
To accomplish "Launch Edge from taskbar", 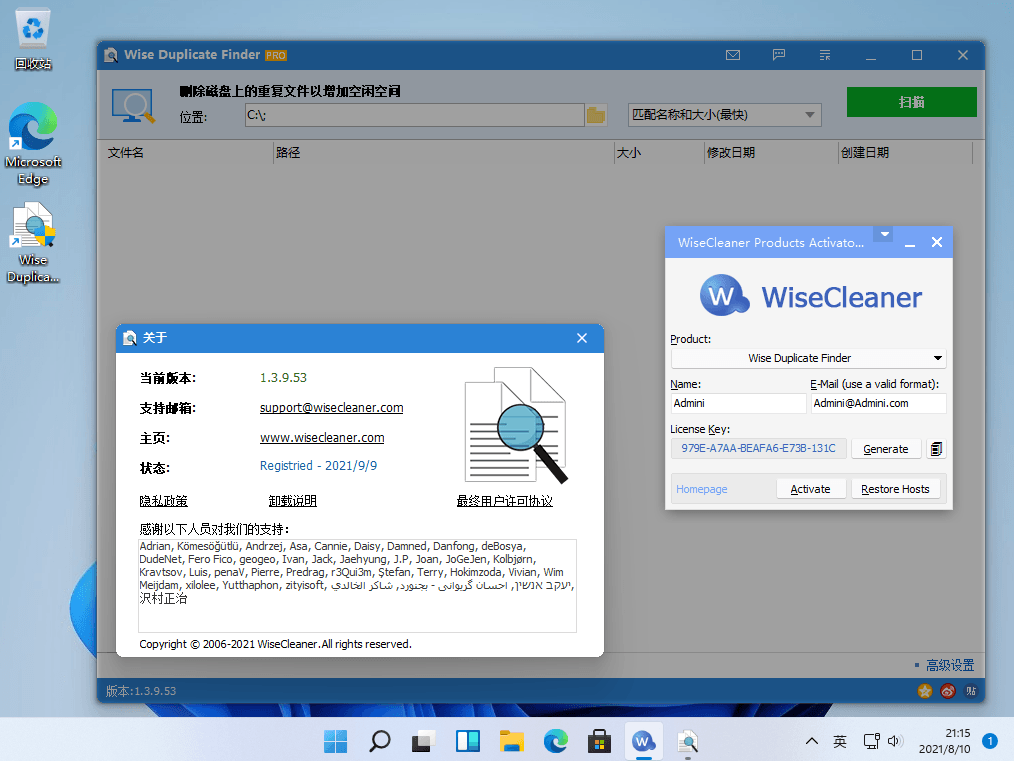I will click(x=556, y=741).
